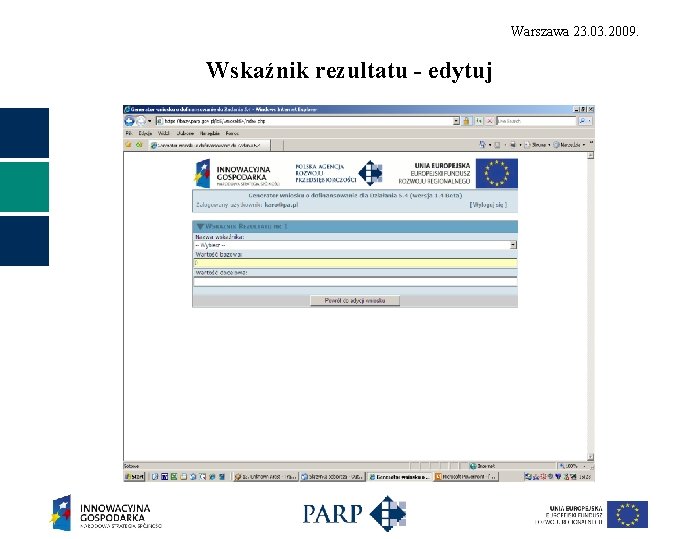Refresh the page with the green arrows icon
Screen dimensions: 700x539
tap(479, 121)
